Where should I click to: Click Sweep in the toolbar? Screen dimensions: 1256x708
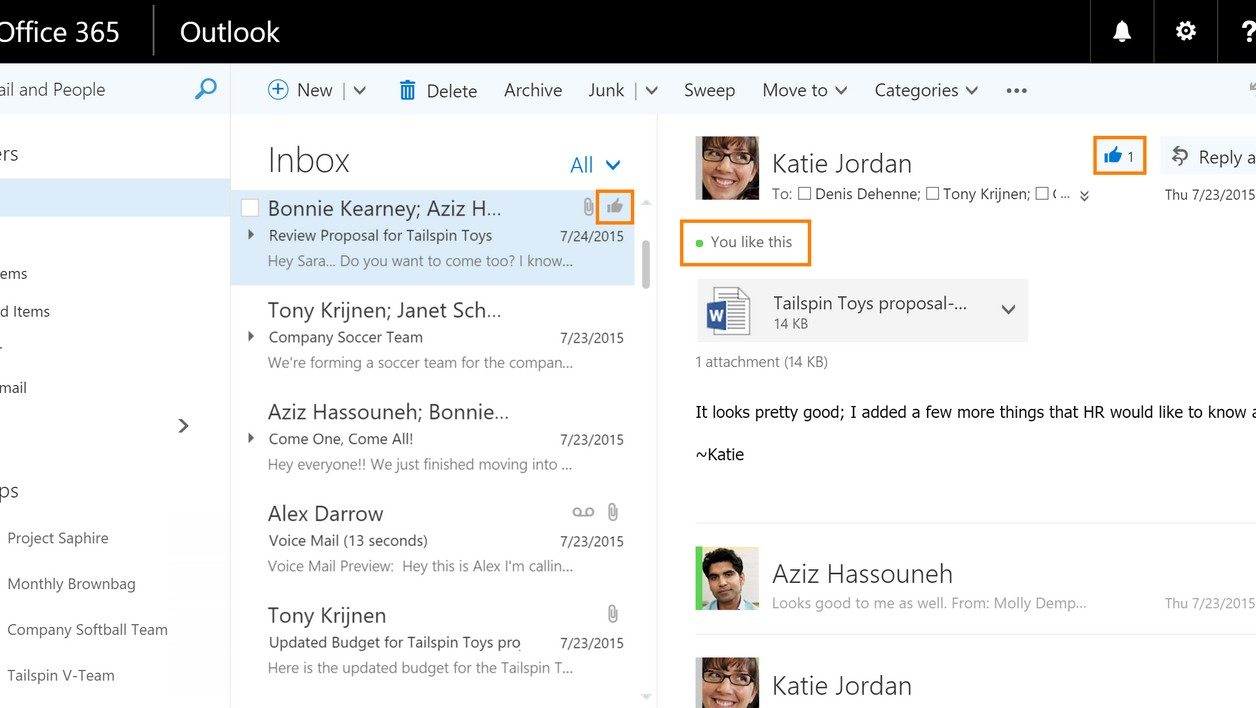click(x=709, y=90)
